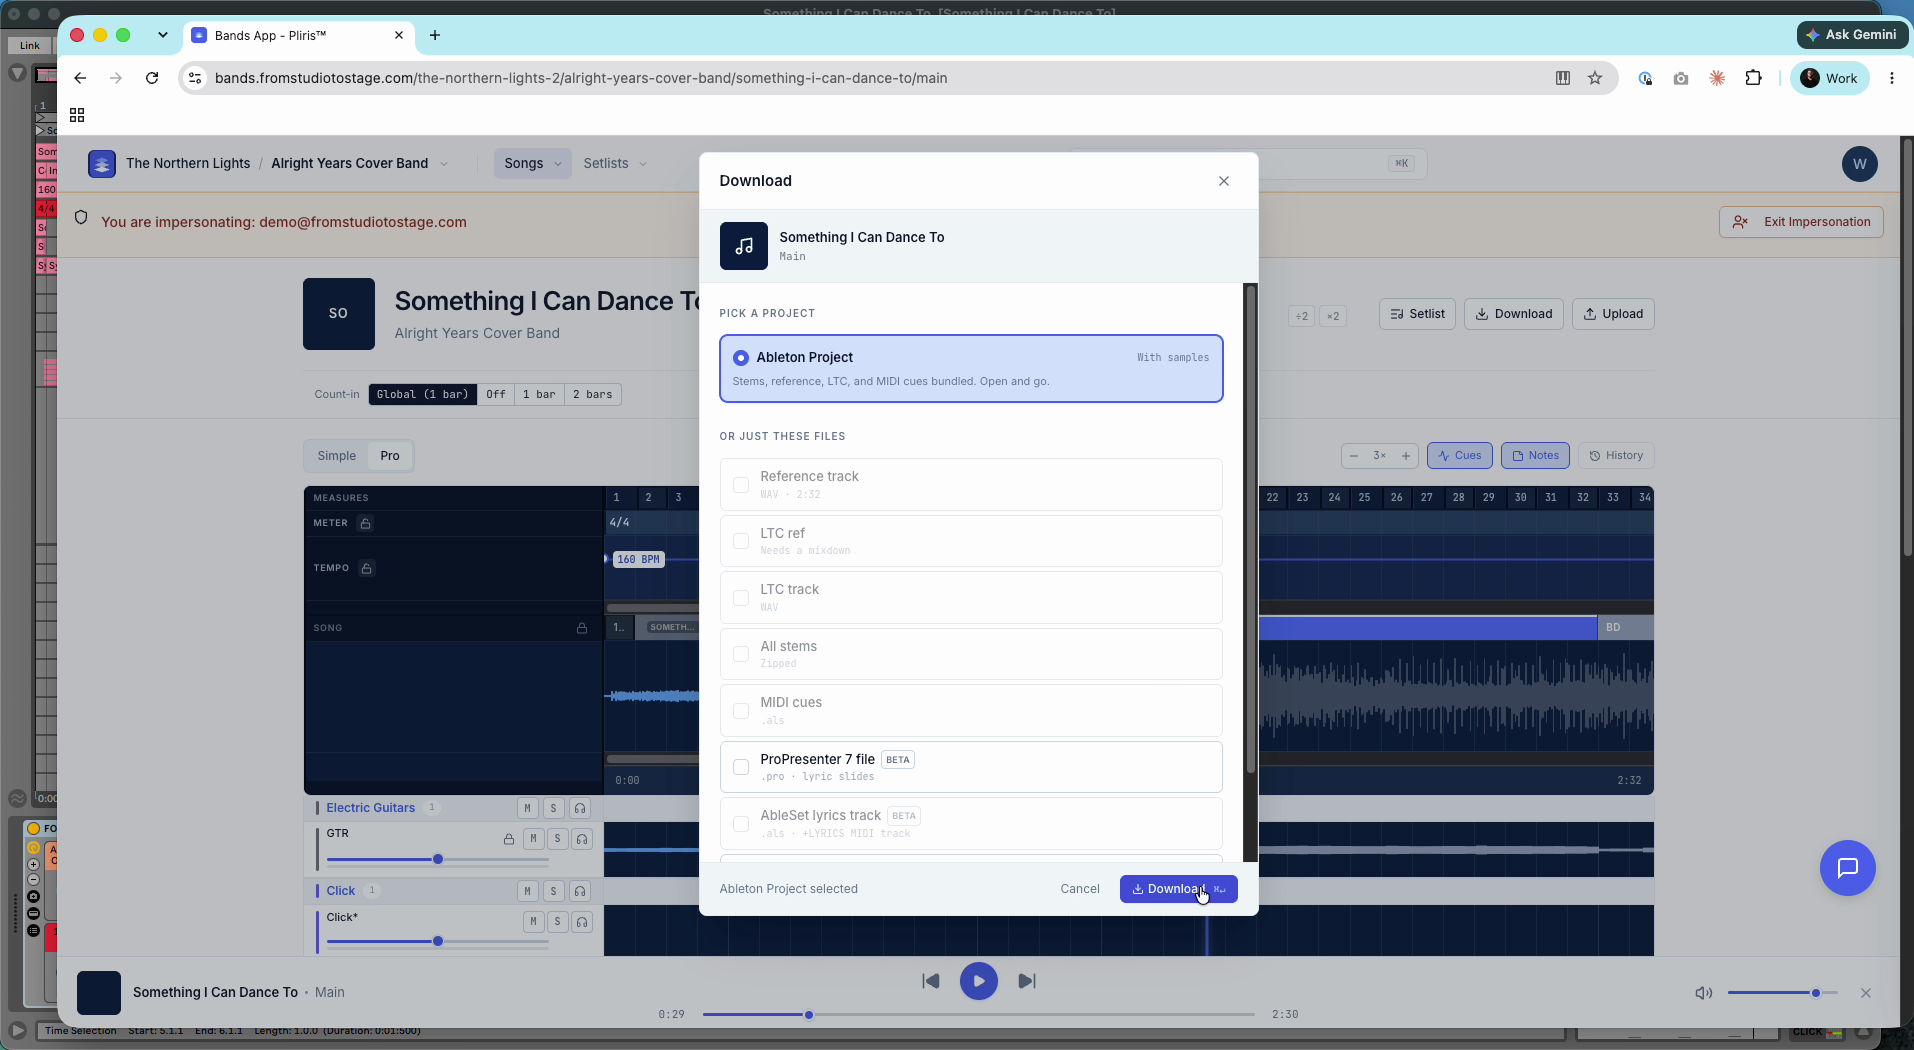Toggle the SONG lane lock icon
Image resolution: width=1914 pixels, height=1050 pixels.
[x=582, y=628]
